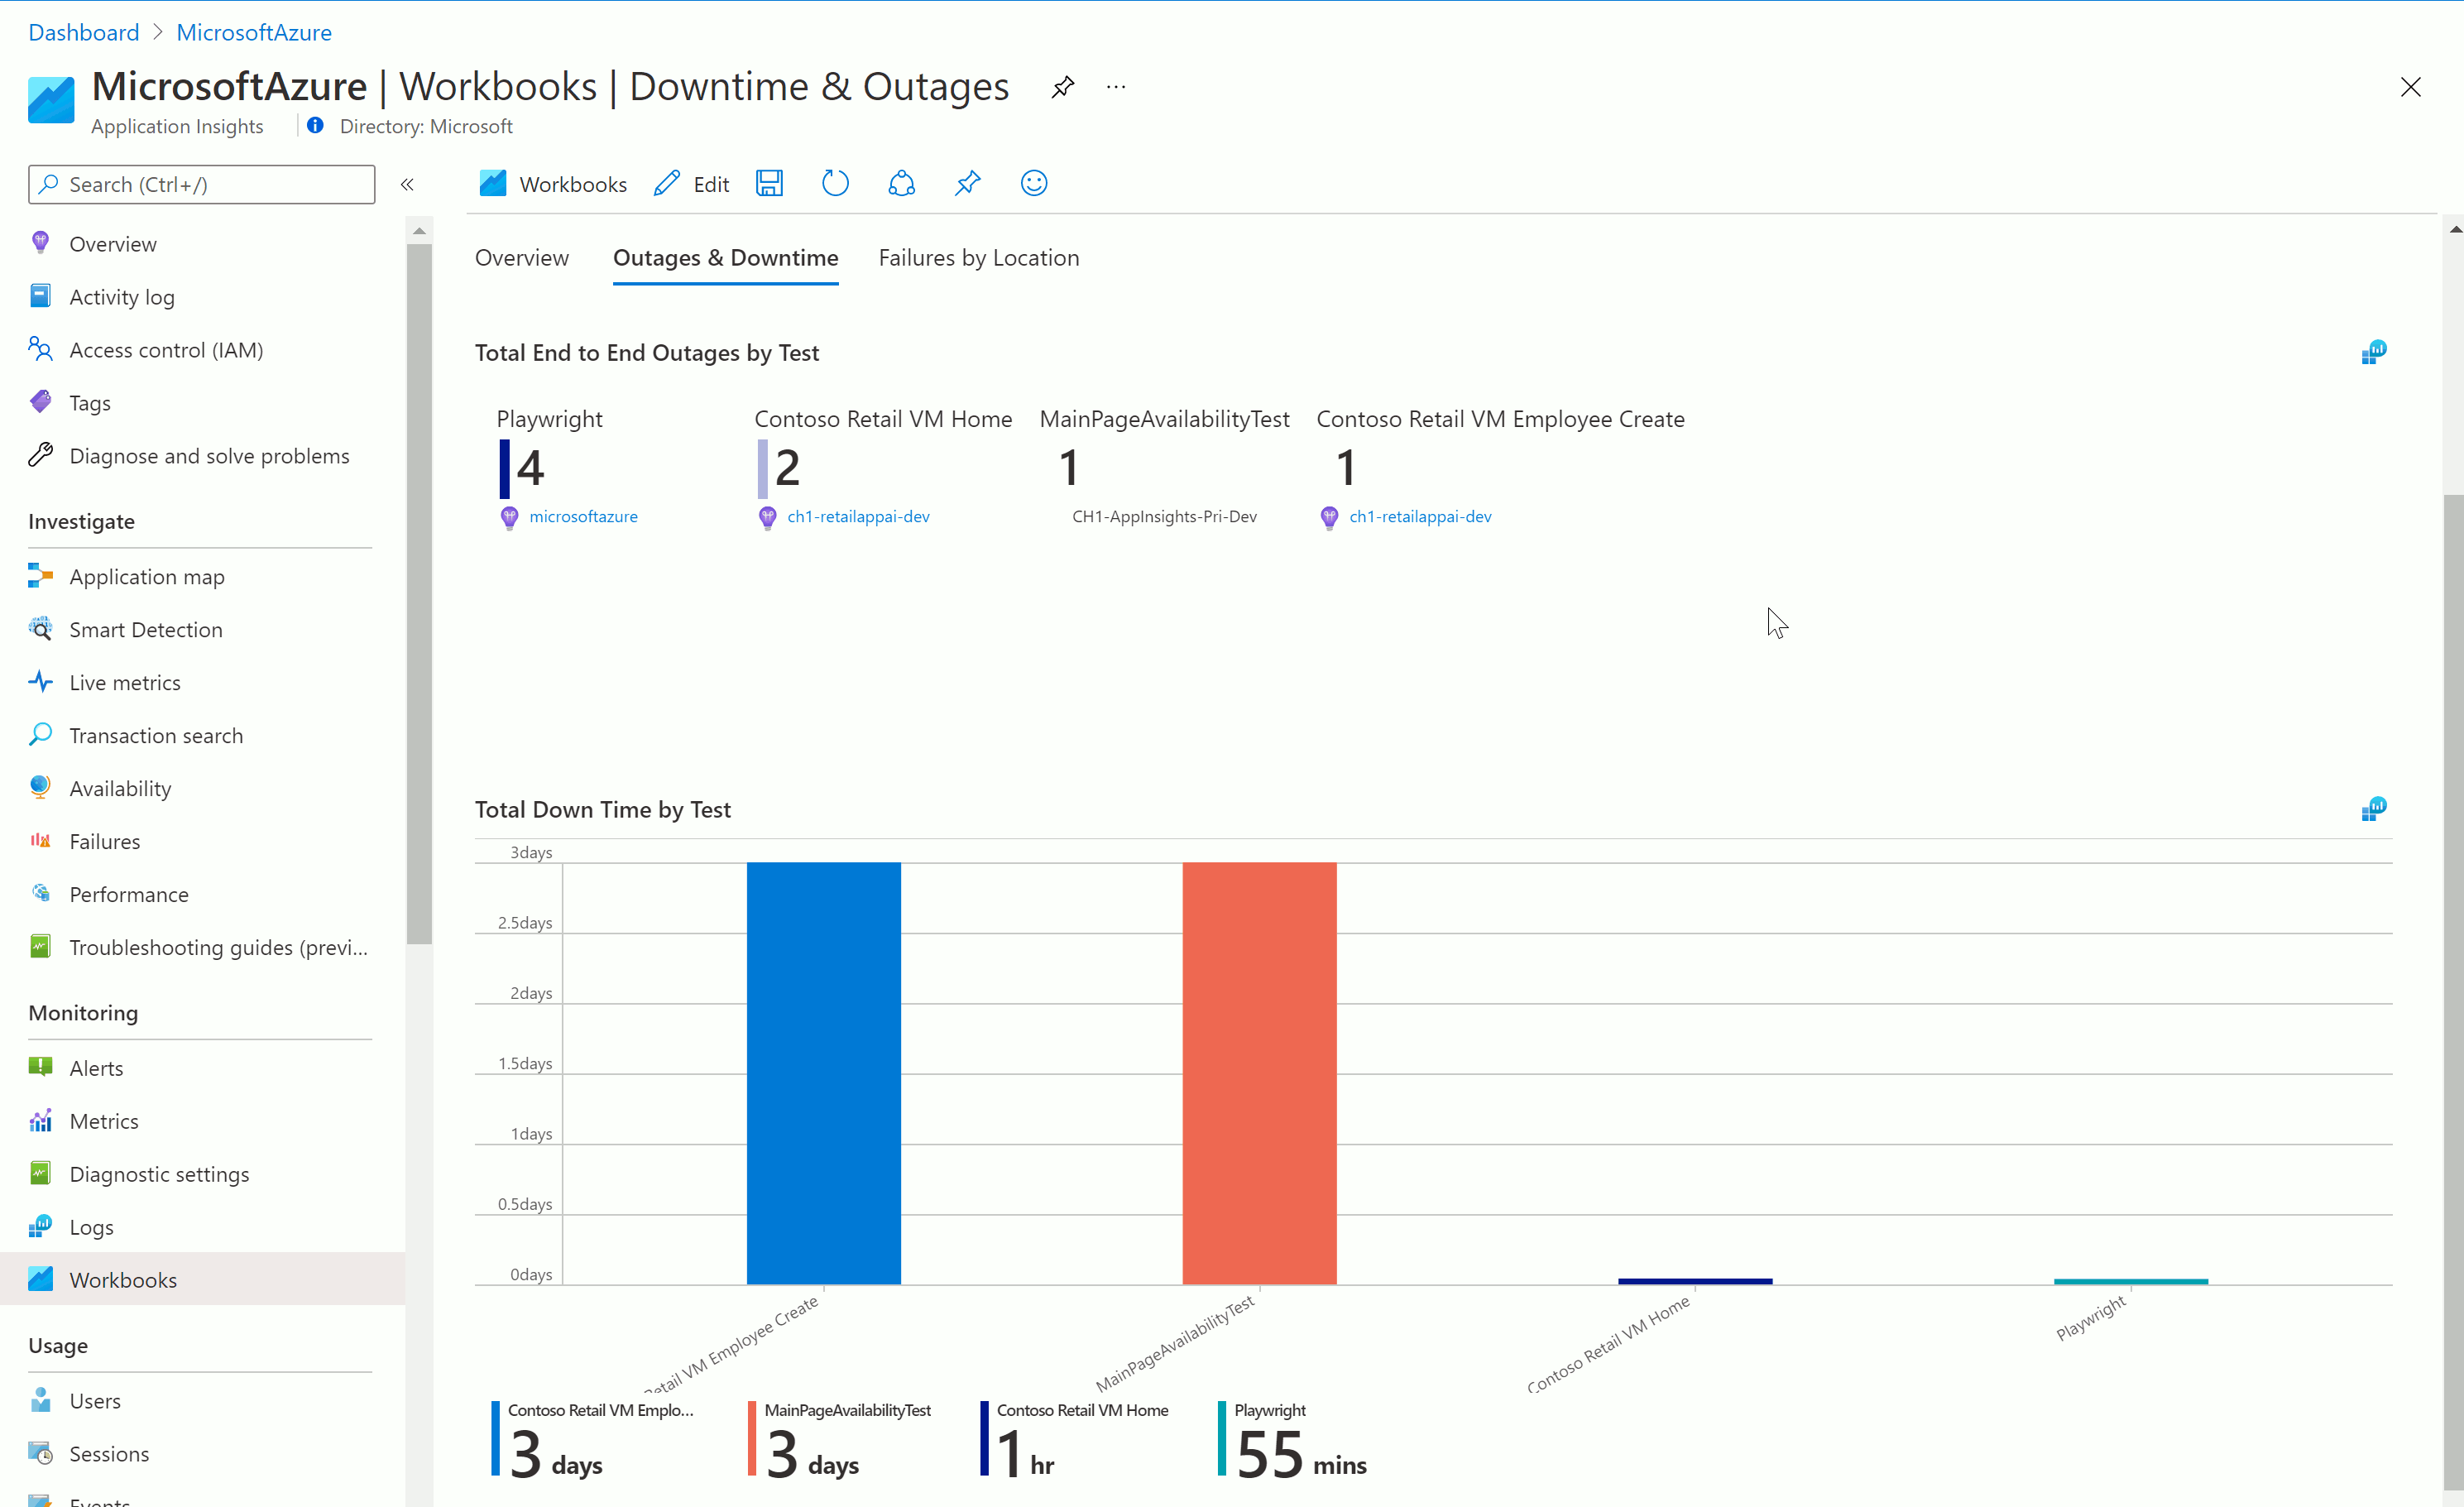Open Live metrics

(x=202, y=683)
